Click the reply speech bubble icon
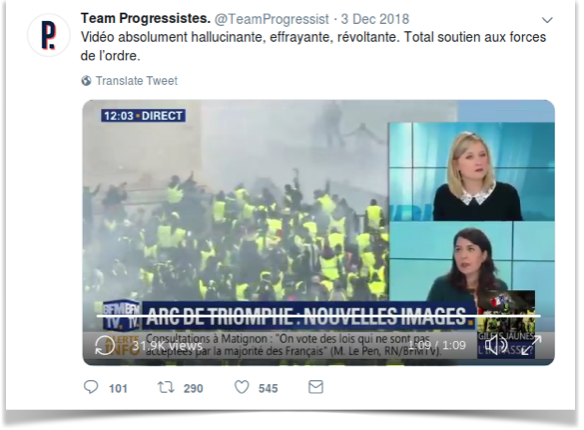This screenshot has height=430, width=584. click(x=91, y=387)
